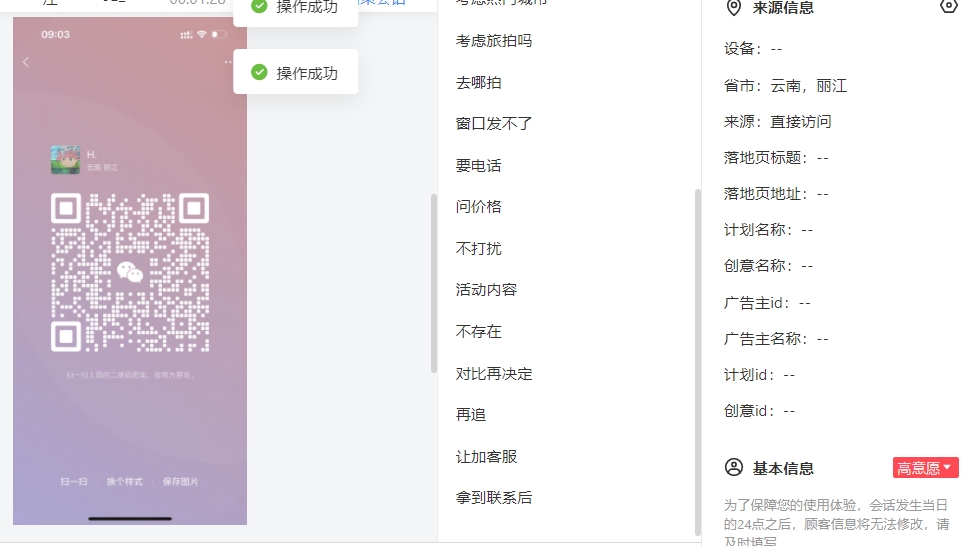The image size is (977, 546).
Task: Select the 不打扰 quick reply
Action: pyautogui.click(x=479, y=249)
